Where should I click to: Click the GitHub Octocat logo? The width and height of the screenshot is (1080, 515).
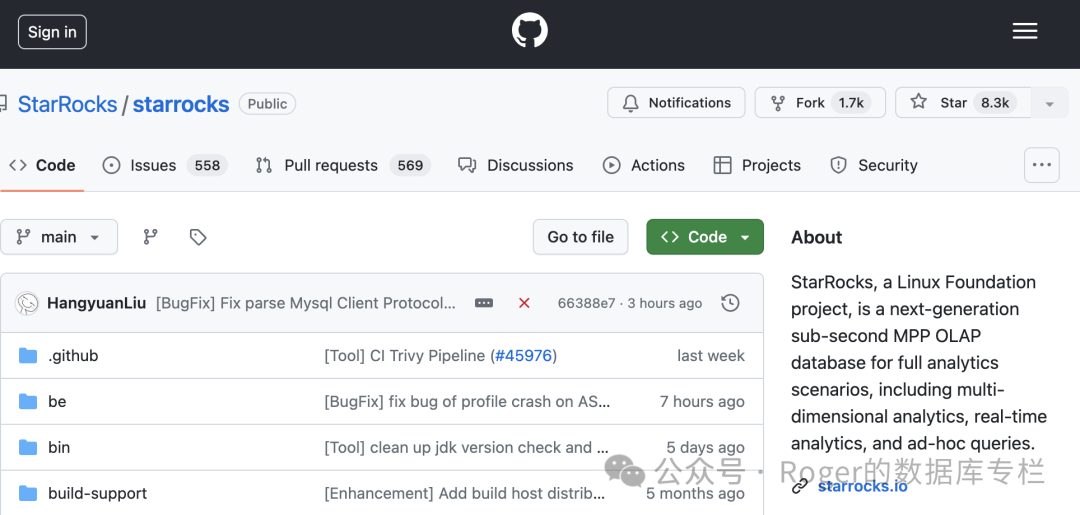point(530,32)
